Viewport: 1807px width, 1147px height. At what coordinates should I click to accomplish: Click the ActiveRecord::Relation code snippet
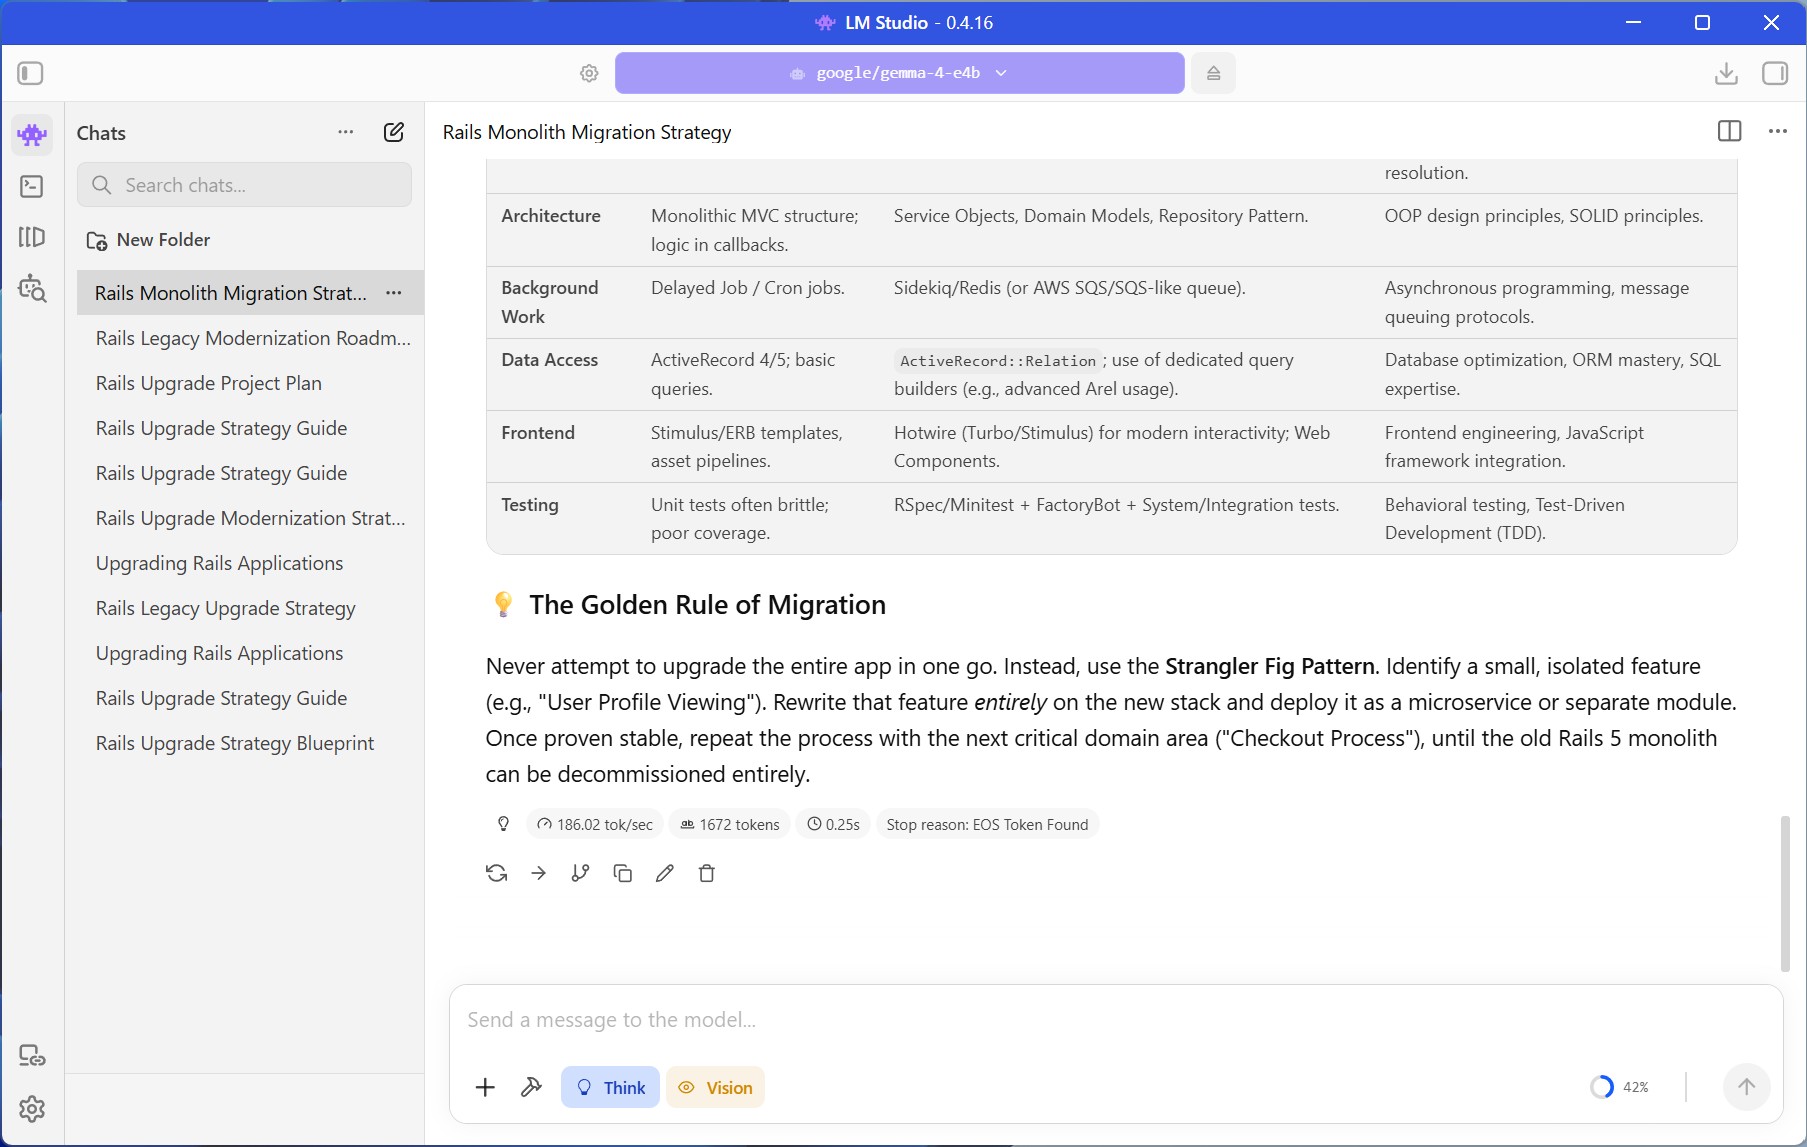(x=998, y=361)
